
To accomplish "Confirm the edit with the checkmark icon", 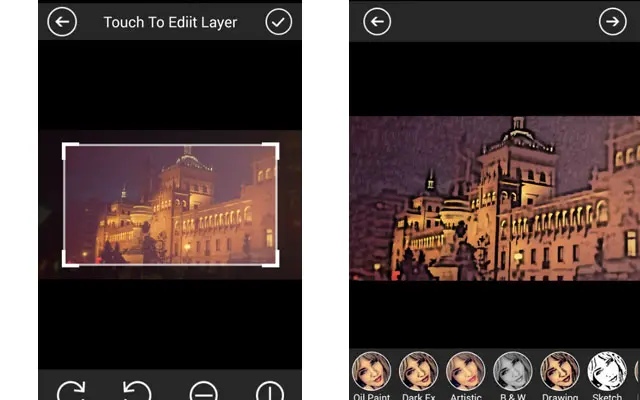I will coord(279,22).
